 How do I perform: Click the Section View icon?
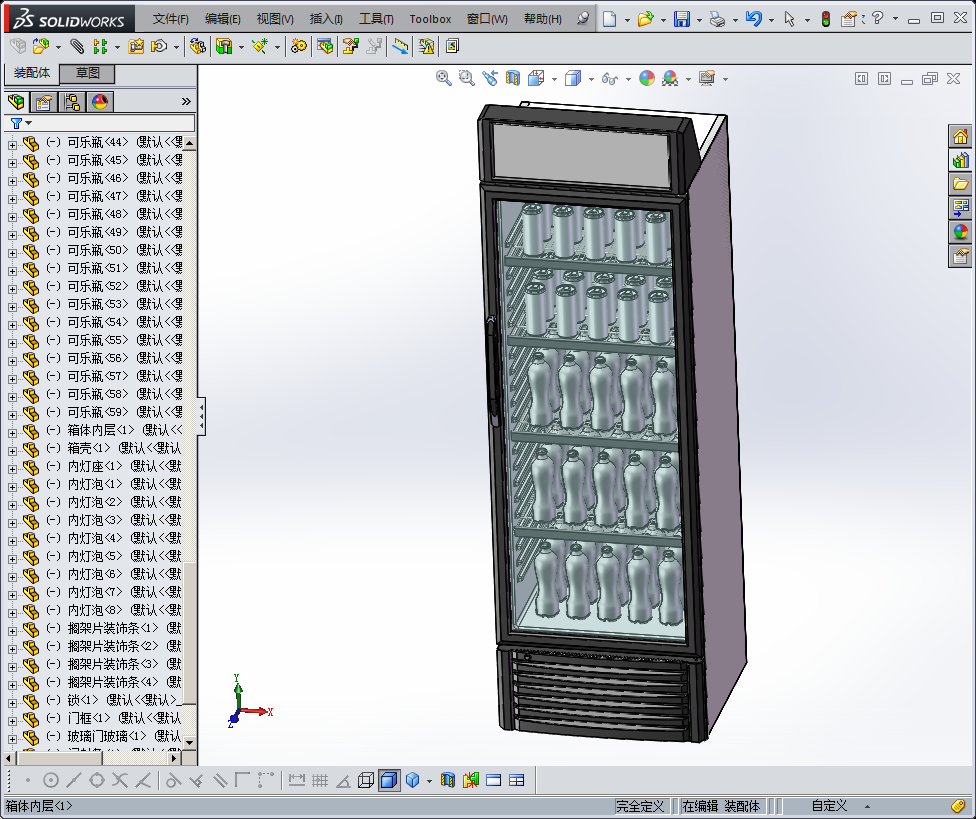pos(512,78)
